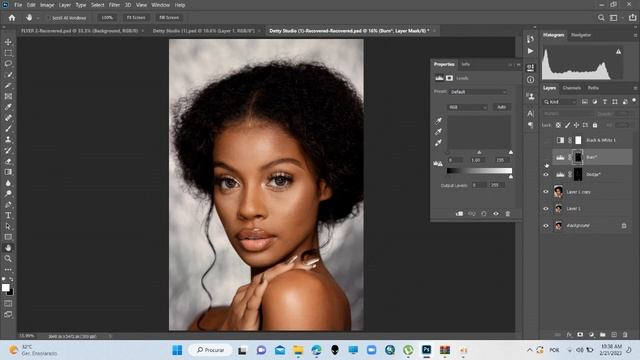640x360 pixels.
Task: Show the Burn layer
Action: pyautogui.click(x=546, y=157)
